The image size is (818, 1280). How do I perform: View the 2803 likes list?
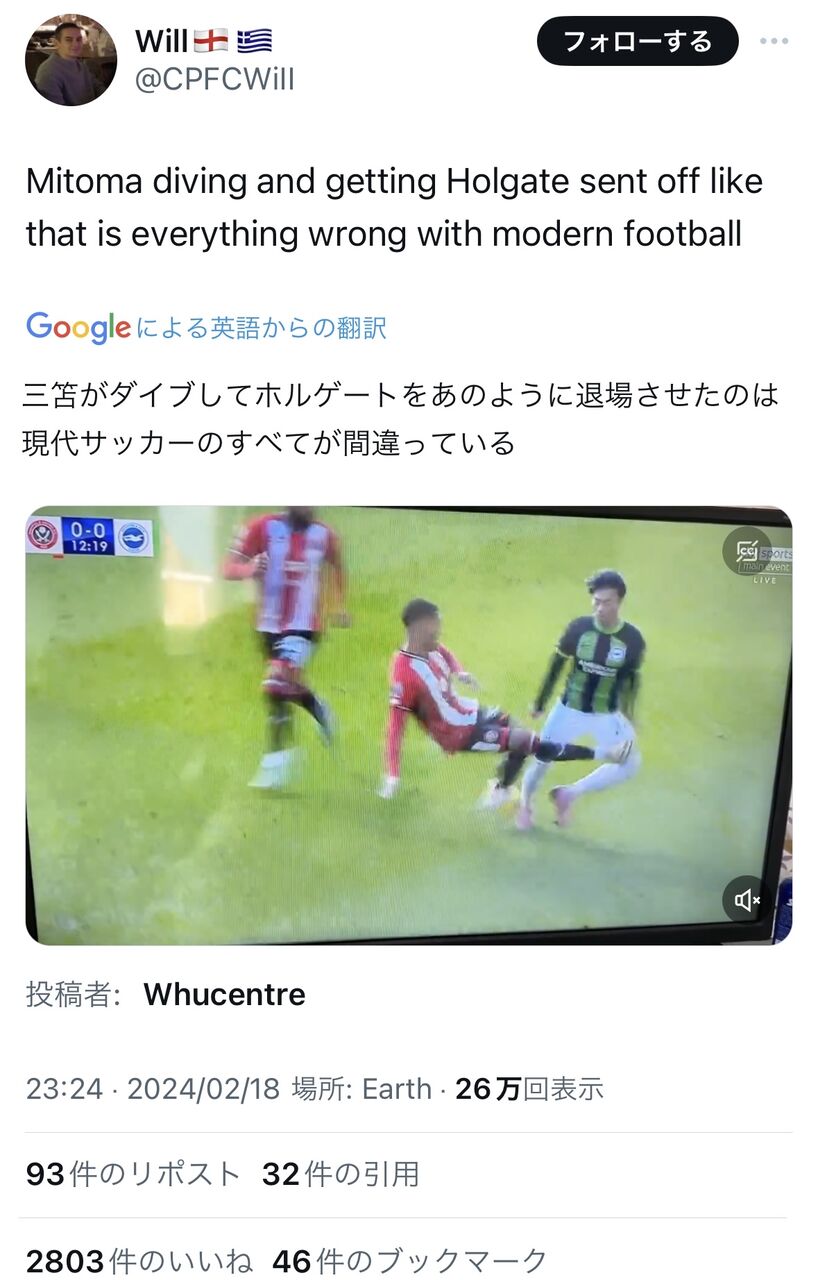coord(139,1262)
